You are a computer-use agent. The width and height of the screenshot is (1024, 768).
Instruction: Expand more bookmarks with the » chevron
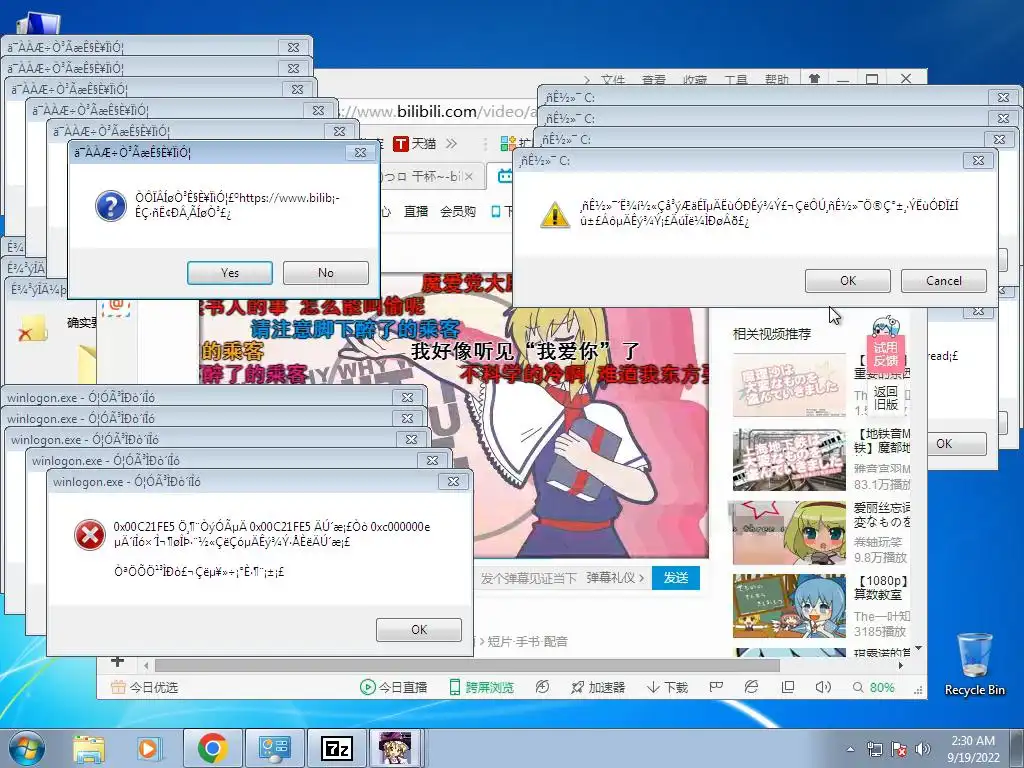pos(451,144)
